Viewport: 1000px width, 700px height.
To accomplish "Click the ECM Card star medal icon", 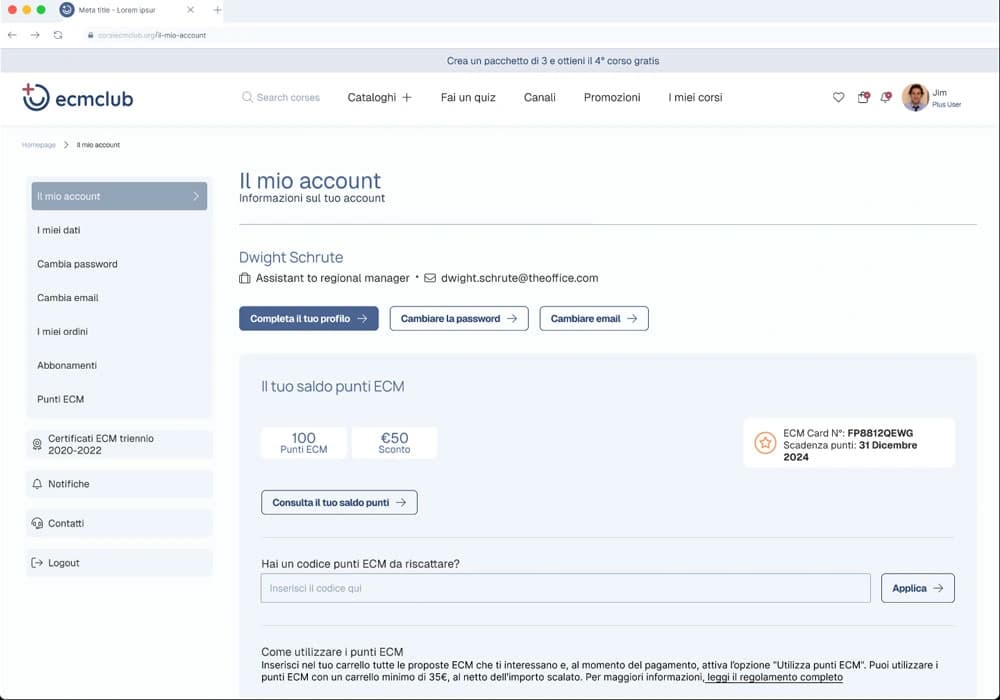I will [765, 443].
